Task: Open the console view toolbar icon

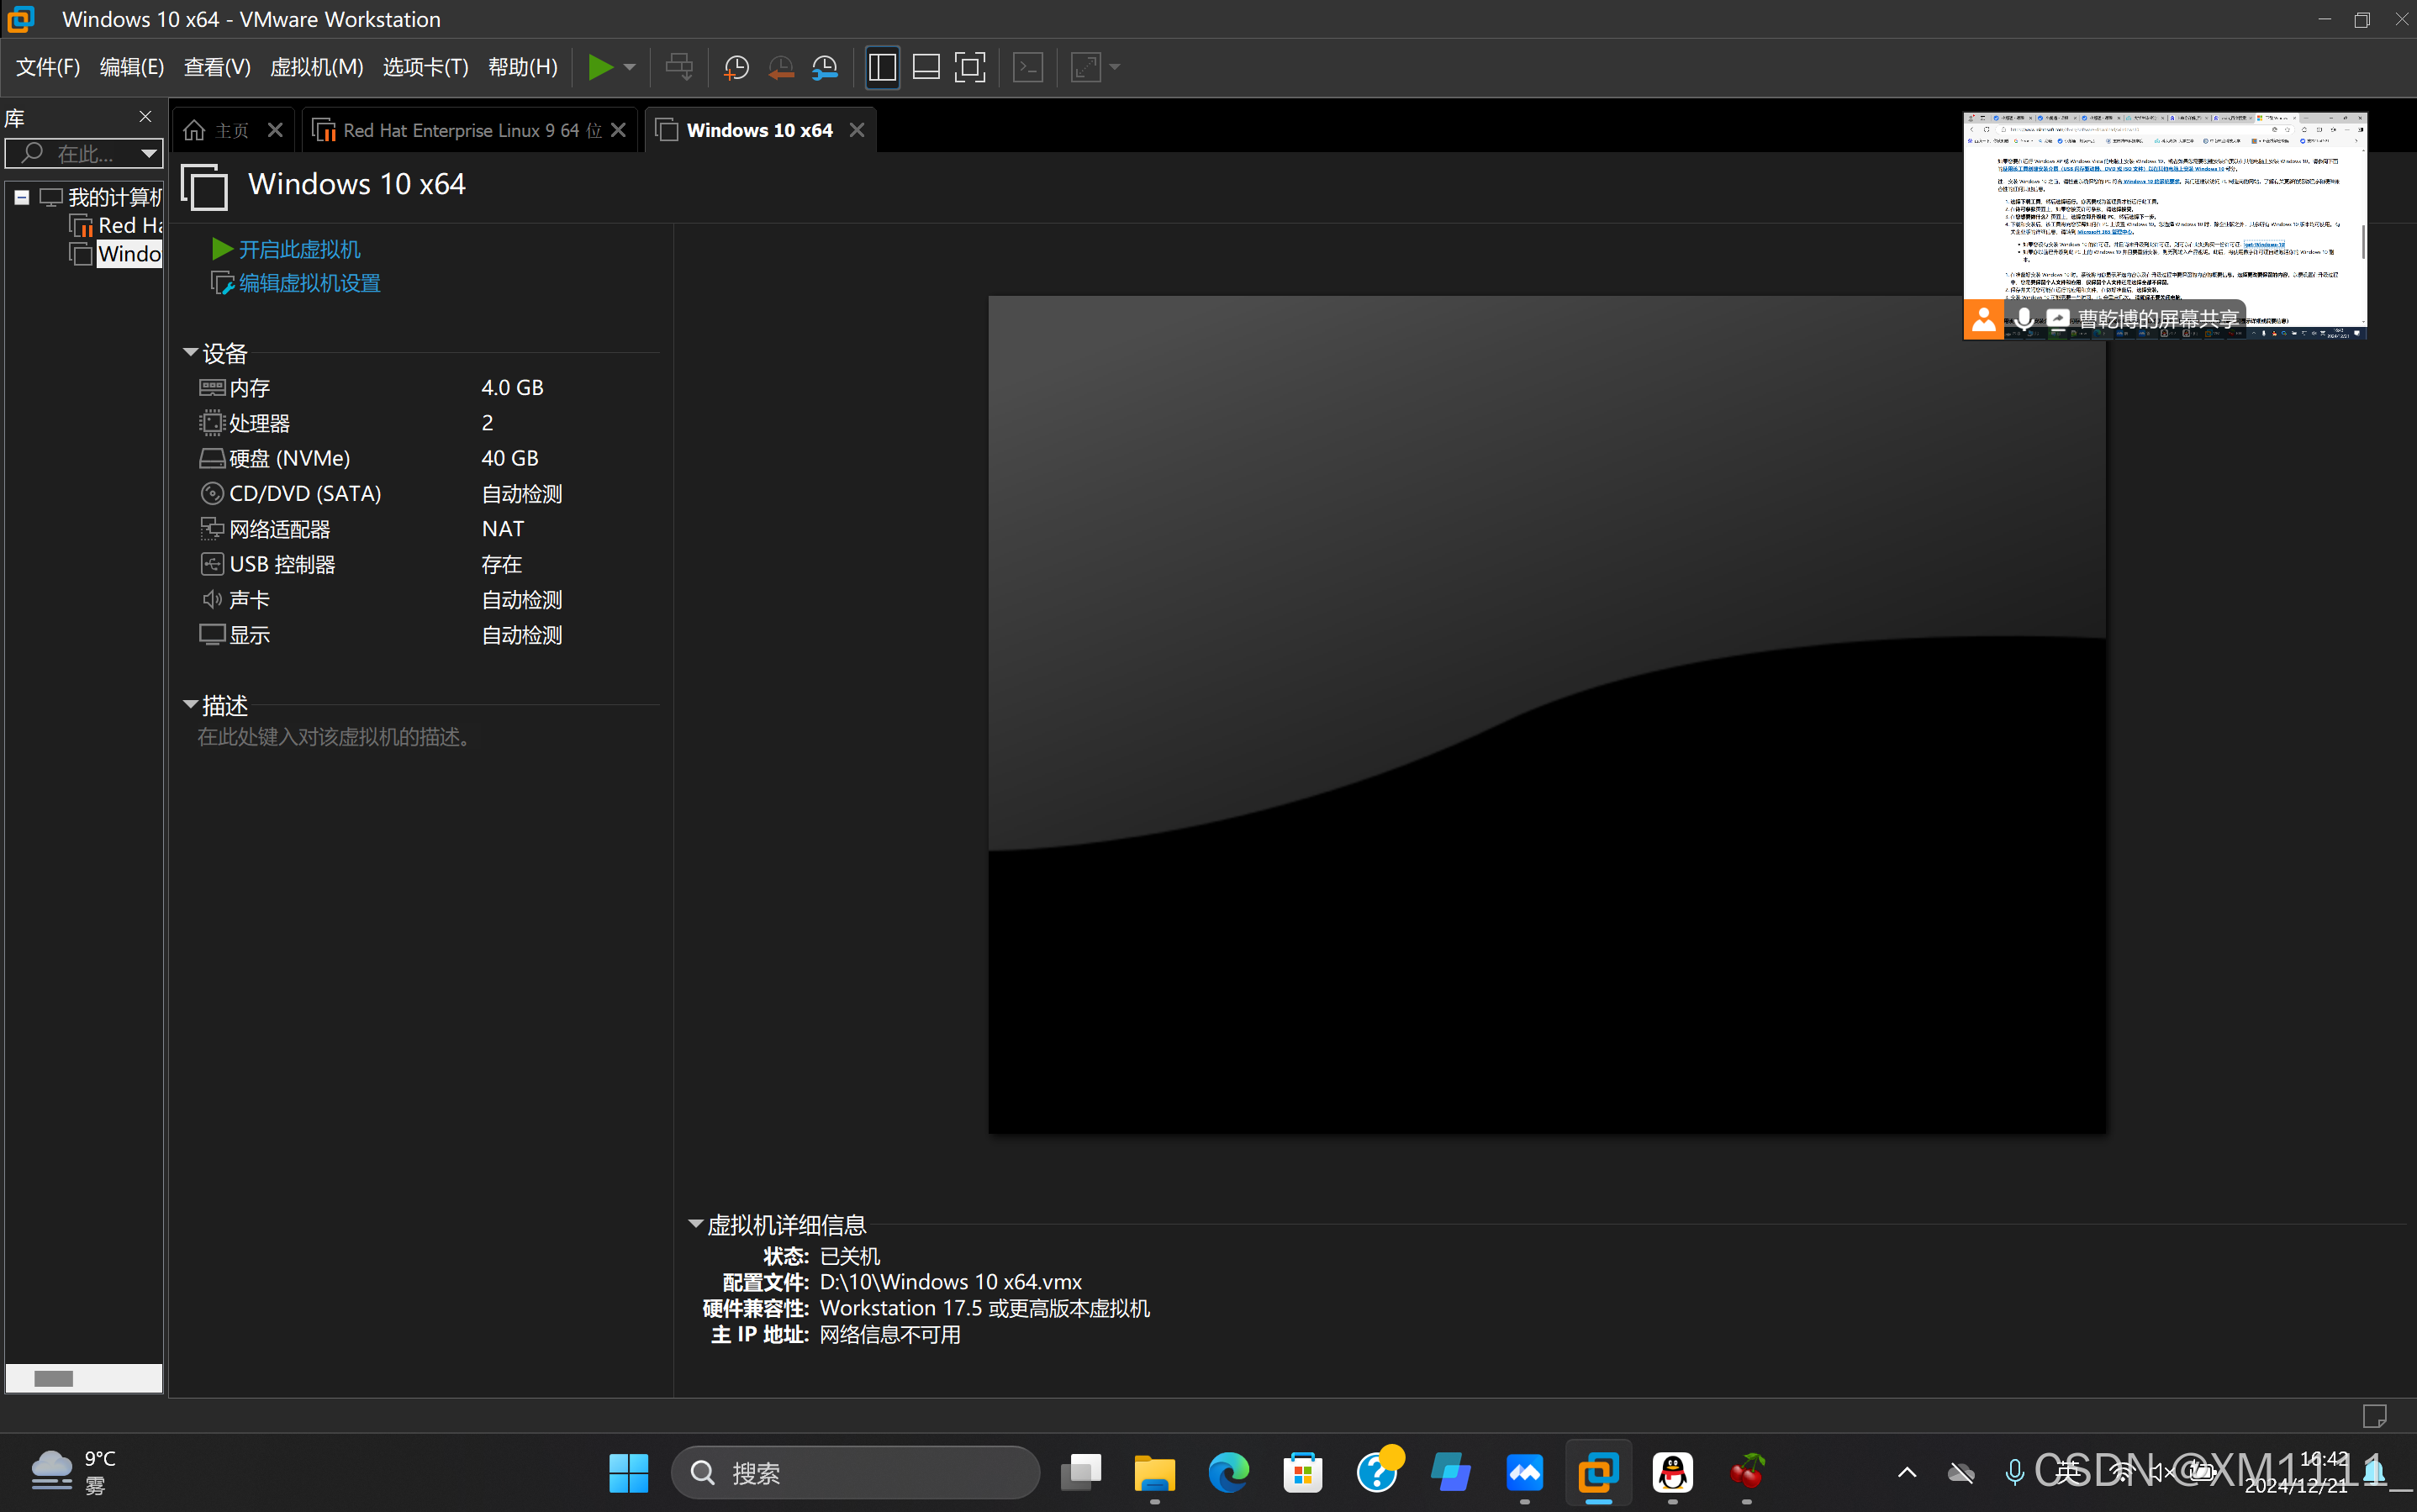Action: point(1028,67)
